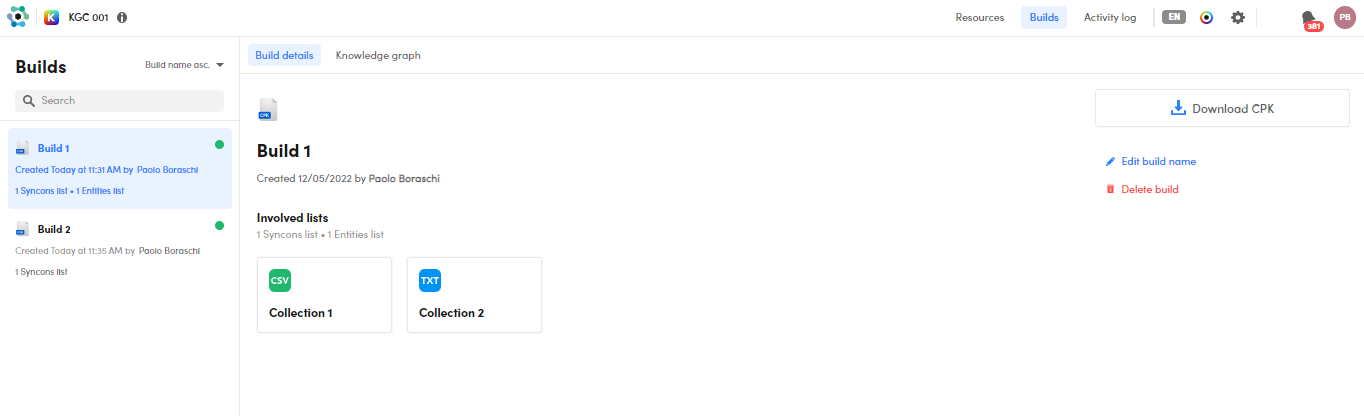Click the TXT icon on Collection 2
The width and height of the screenshot is (1364, 416).
click(x=430, y=280)
